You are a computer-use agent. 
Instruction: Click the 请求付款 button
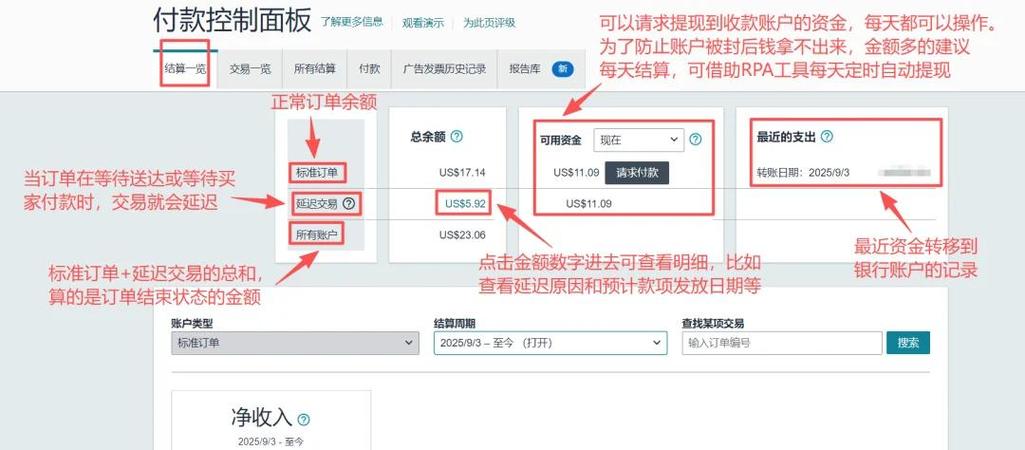(637, 173)
